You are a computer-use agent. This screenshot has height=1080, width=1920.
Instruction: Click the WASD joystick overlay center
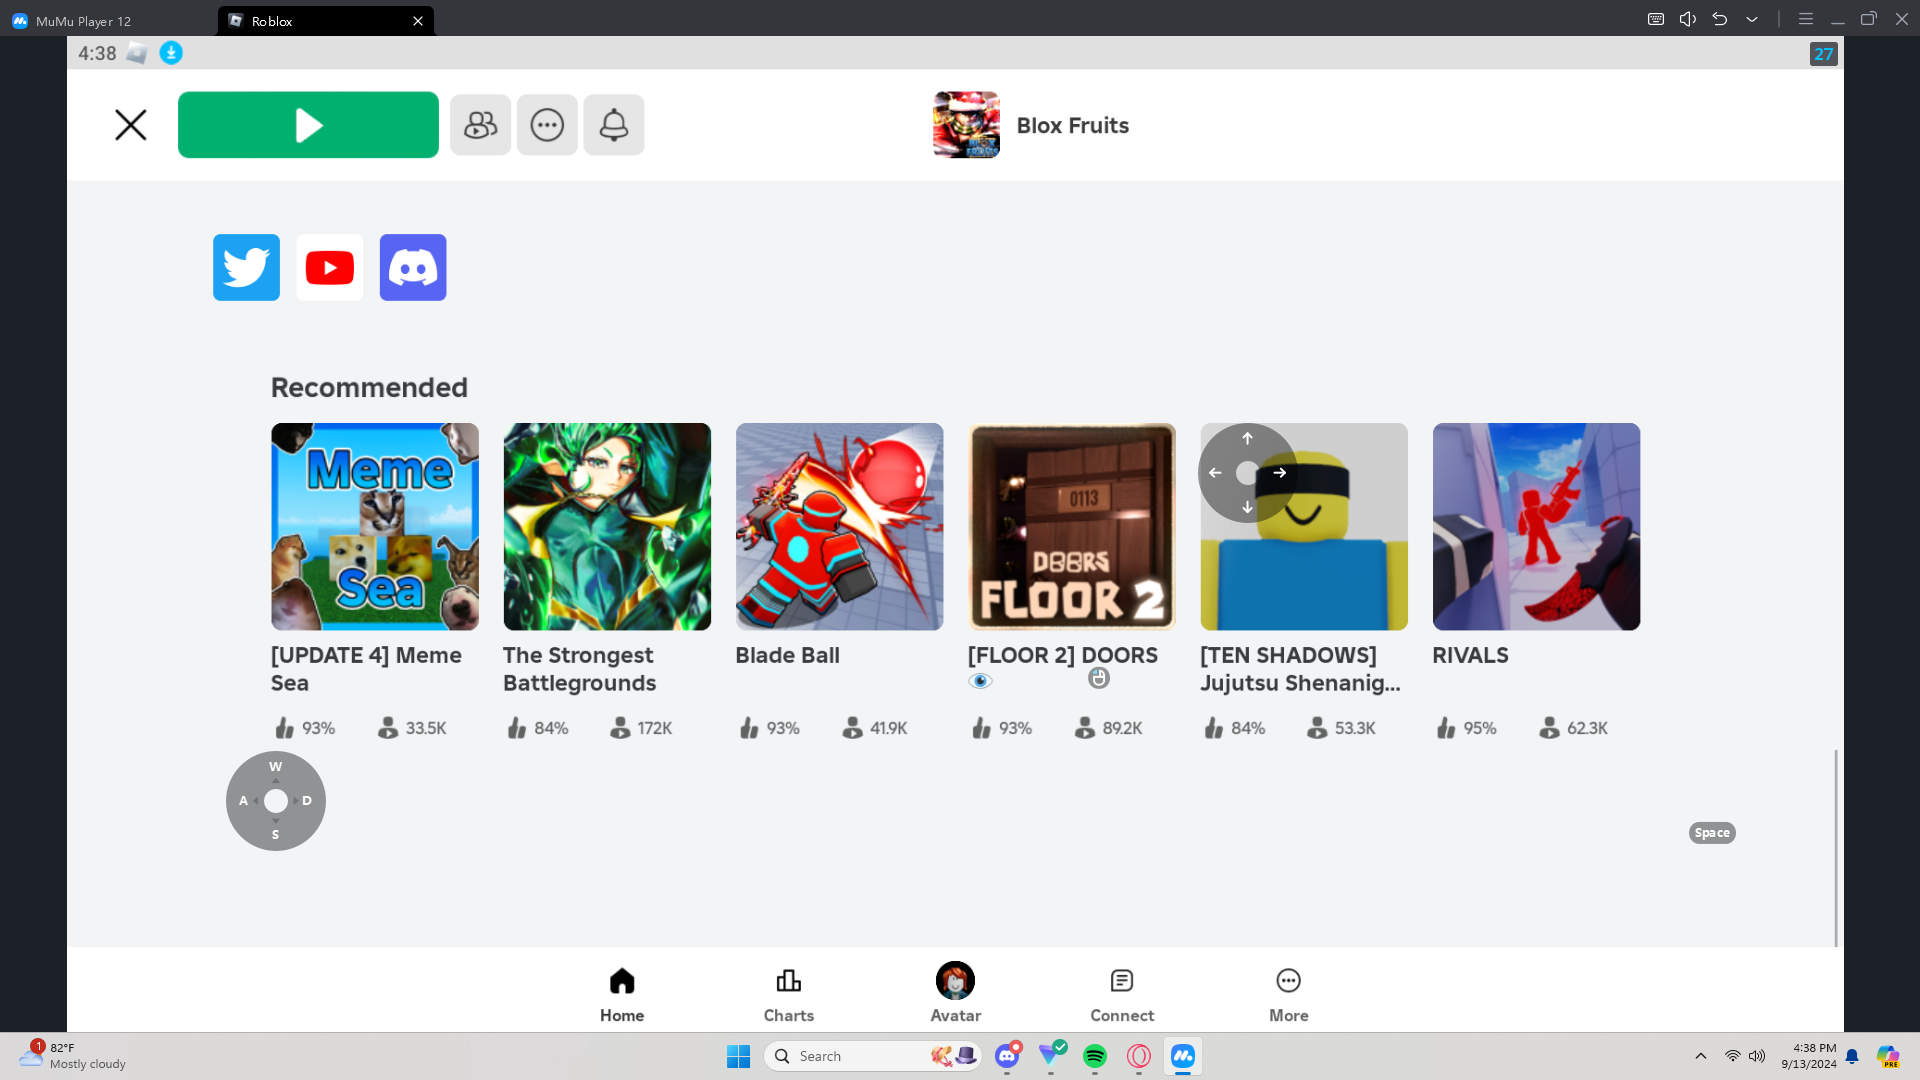click(x=276, y=801)
